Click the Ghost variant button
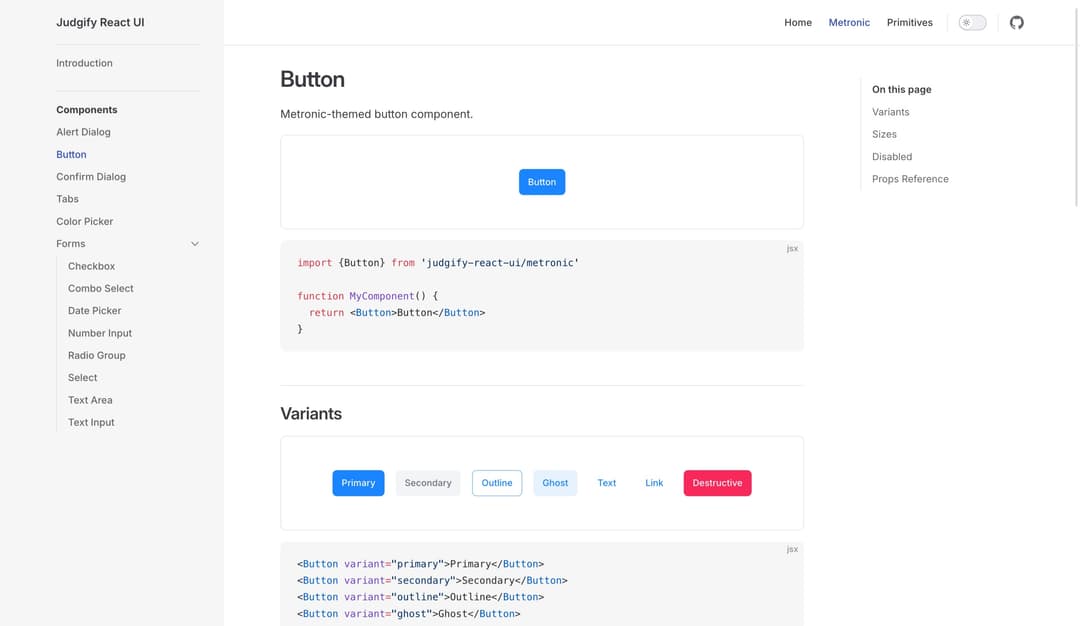 click(555, 483)
